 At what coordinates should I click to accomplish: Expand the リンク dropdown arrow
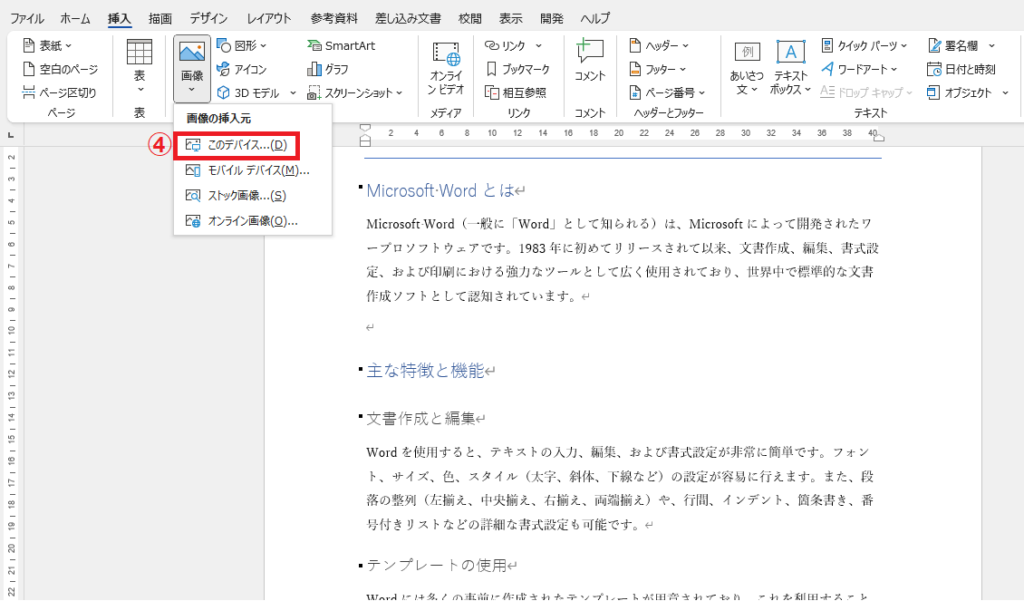[539, 46]
